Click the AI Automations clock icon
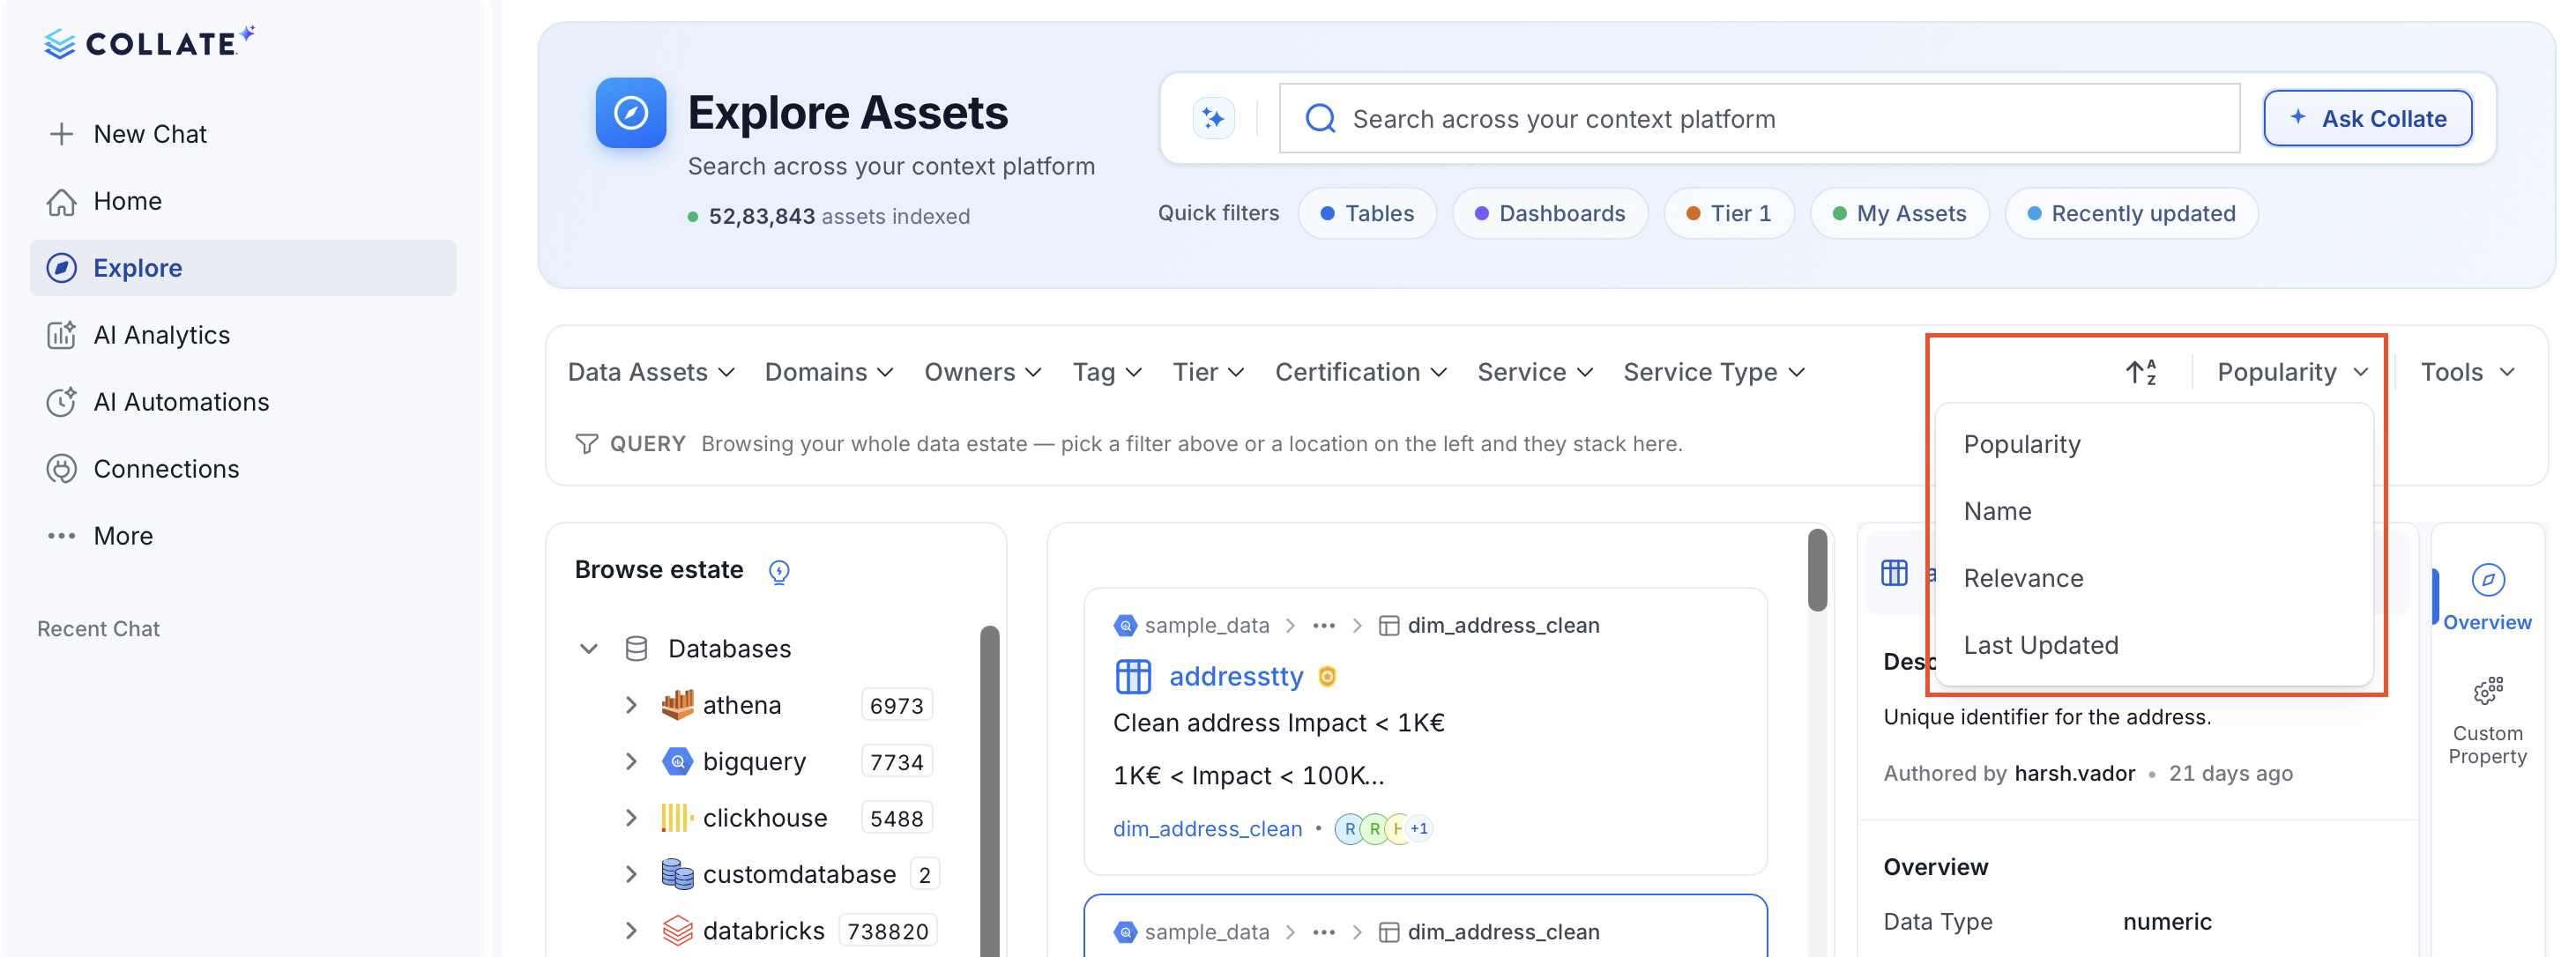 (x=61, y=402)
